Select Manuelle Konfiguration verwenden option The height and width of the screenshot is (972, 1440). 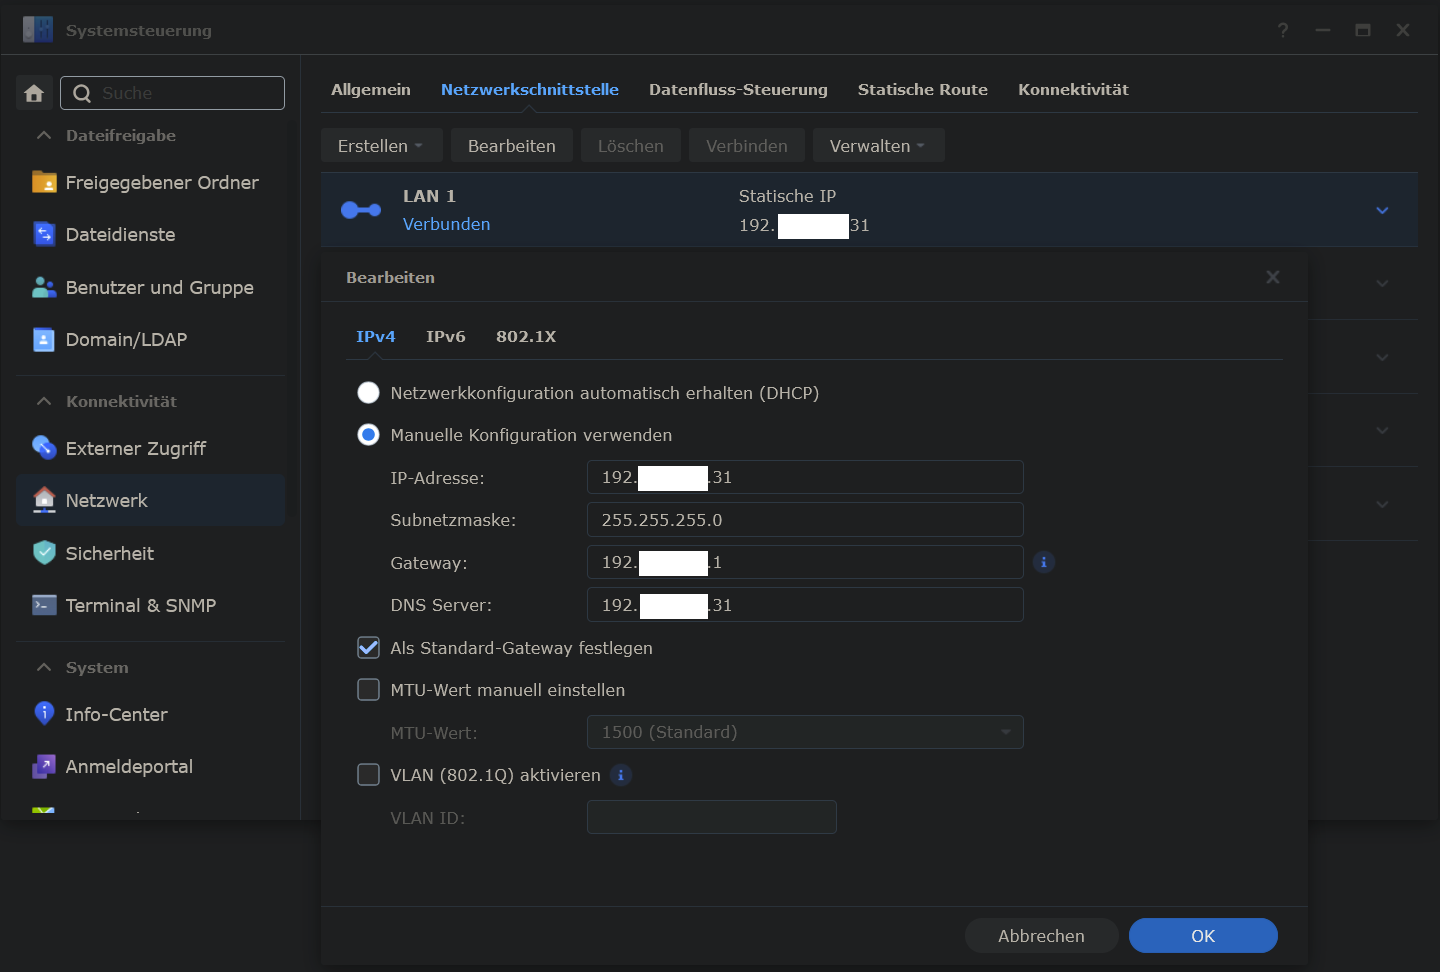(x=368, y=435)
